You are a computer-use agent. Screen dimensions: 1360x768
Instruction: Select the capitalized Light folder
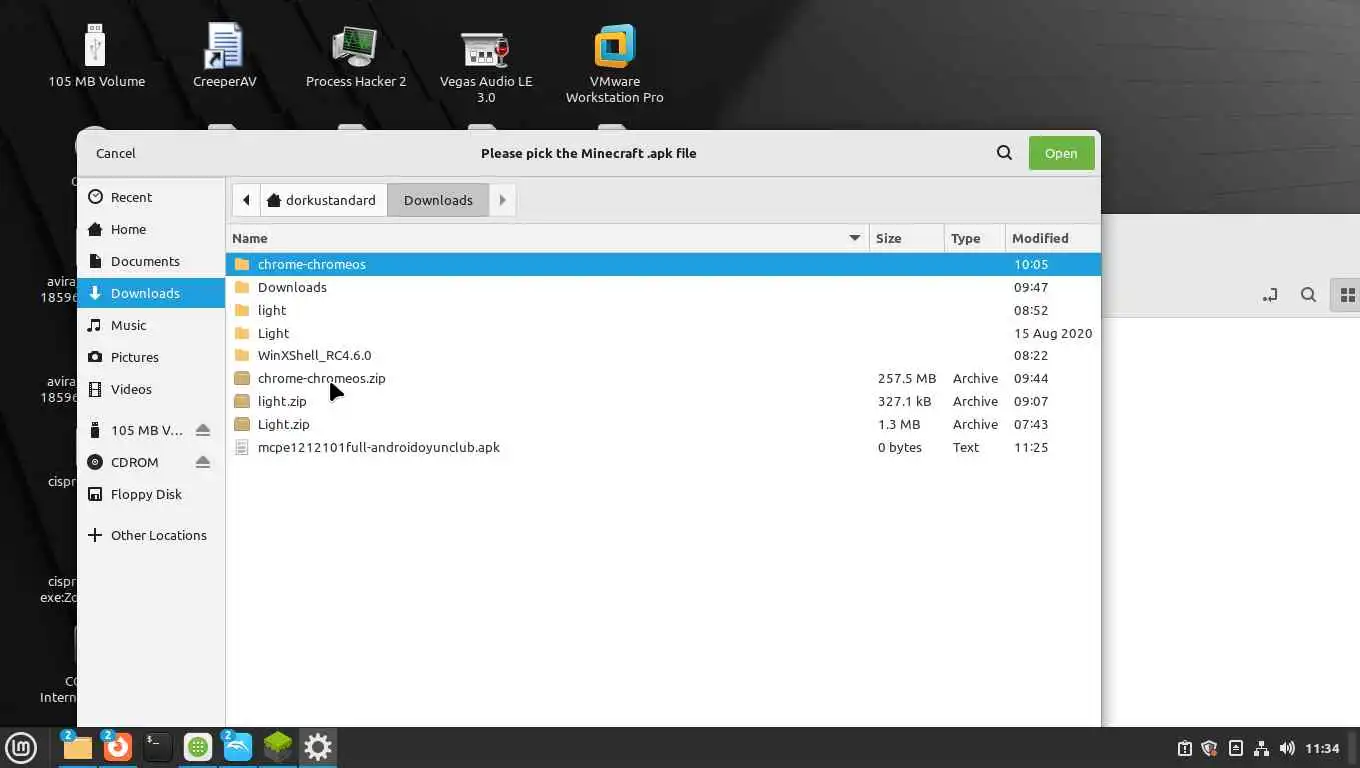click(663, 333)
